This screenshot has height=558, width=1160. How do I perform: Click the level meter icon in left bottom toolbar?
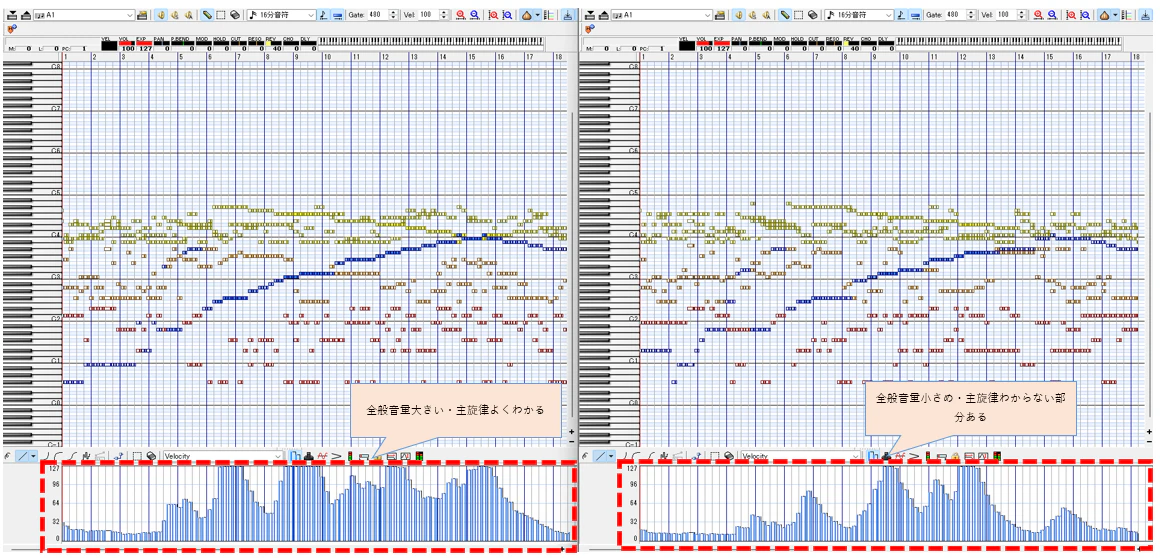[419, 456]
